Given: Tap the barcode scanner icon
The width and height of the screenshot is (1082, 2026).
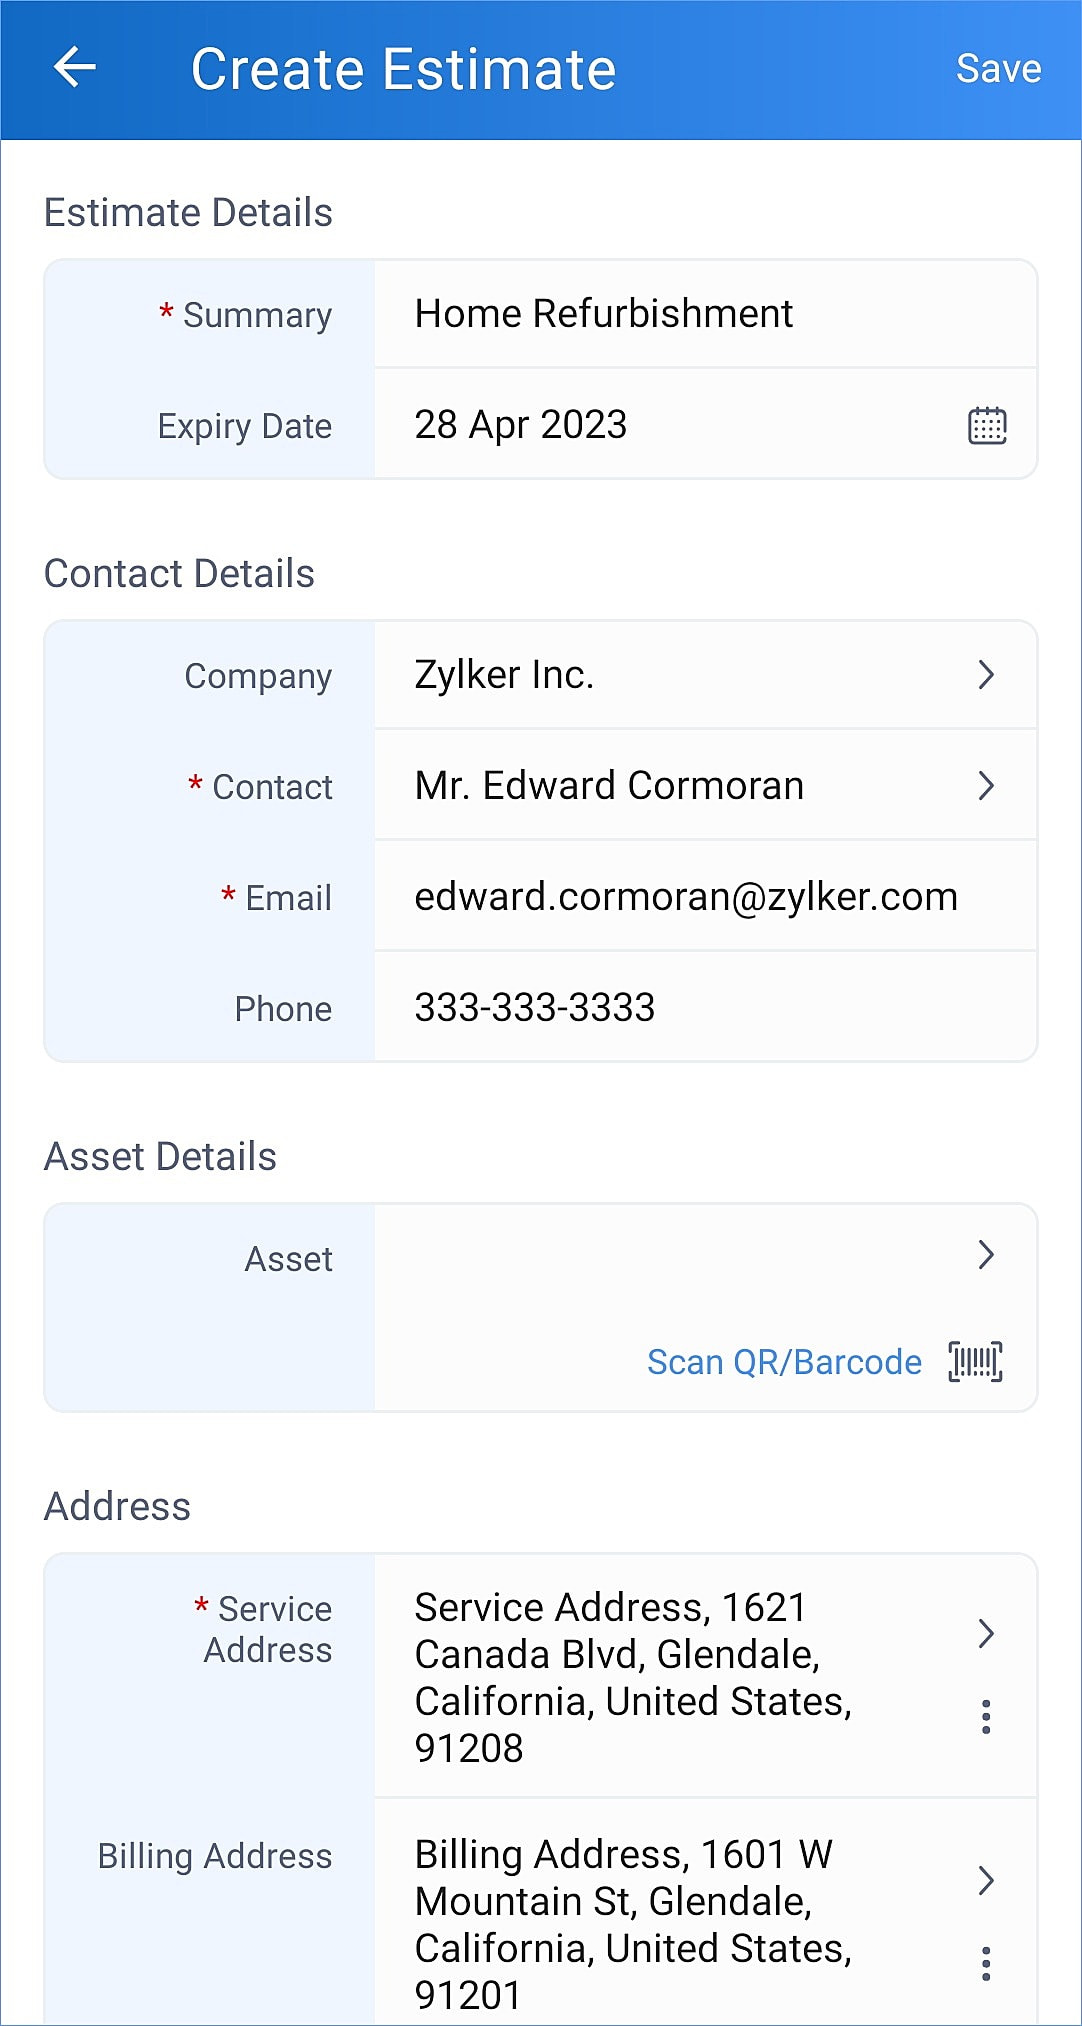Looking at the screenshot, I should pos(975,1362).
